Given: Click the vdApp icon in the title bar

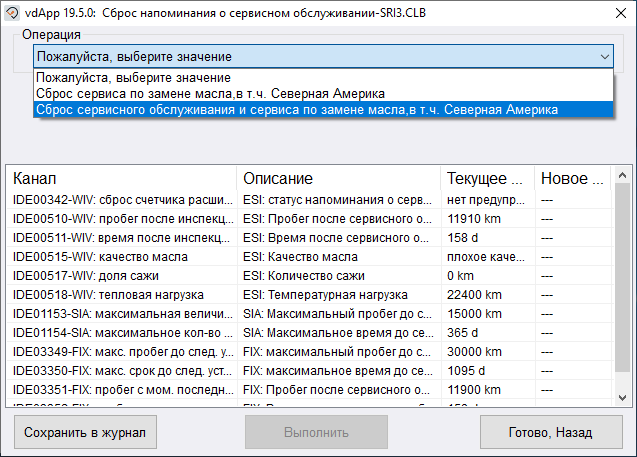Looking at the screenshot, I should tap(14, 12).
